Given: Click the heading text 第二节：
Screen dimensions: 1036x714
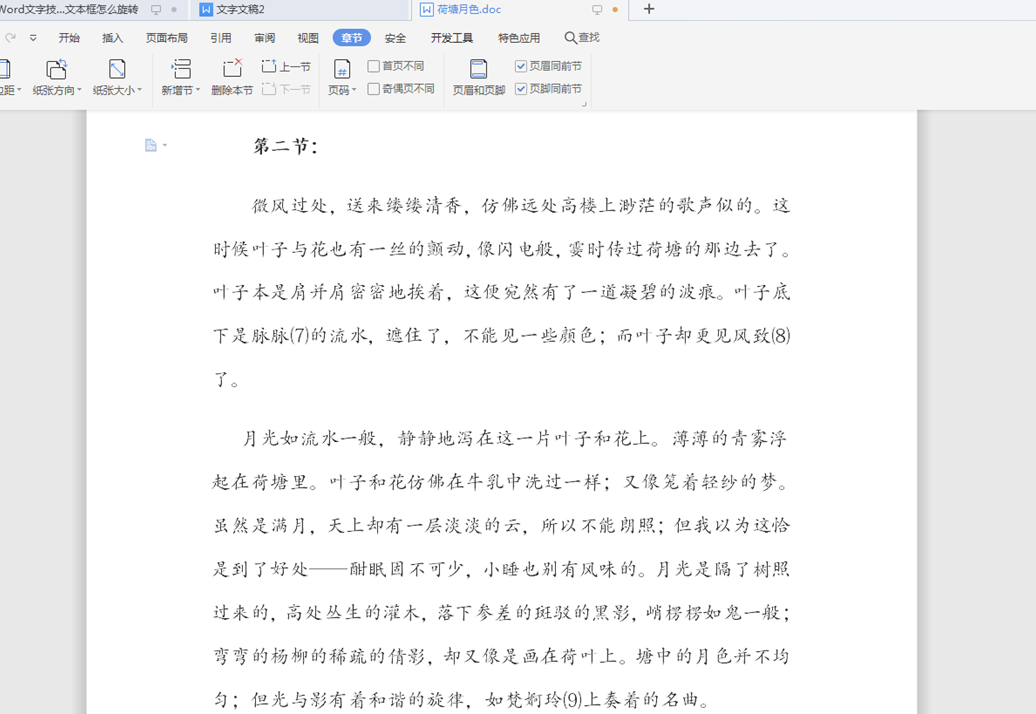Looking at the screenshot, I should tap(286, 146).
